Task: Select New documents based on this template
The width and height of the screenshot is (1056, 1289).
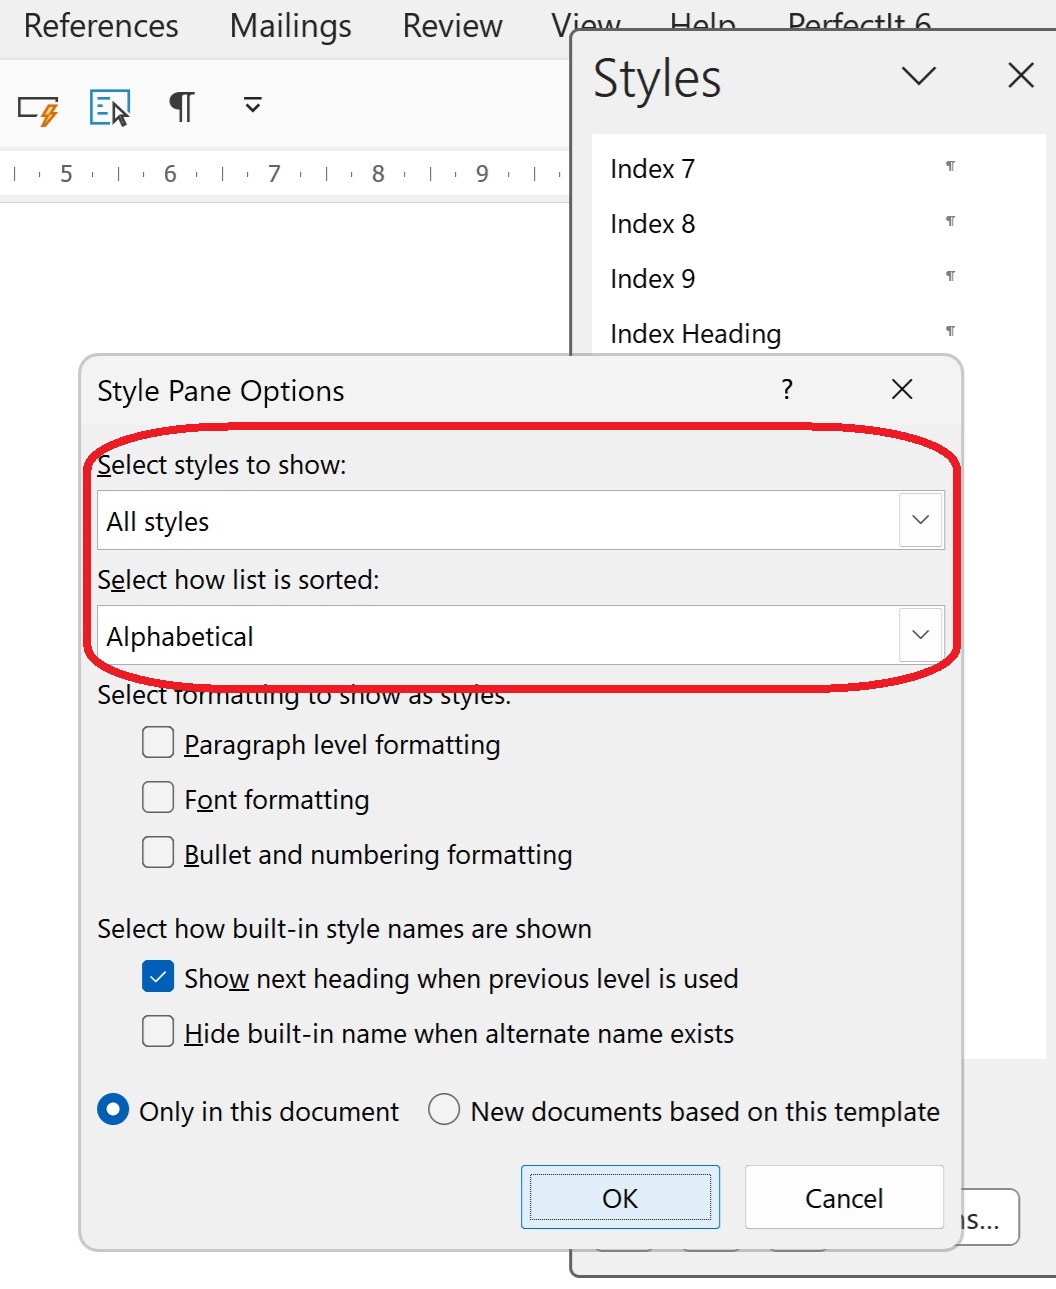Action: click(x=444, y=1110)
